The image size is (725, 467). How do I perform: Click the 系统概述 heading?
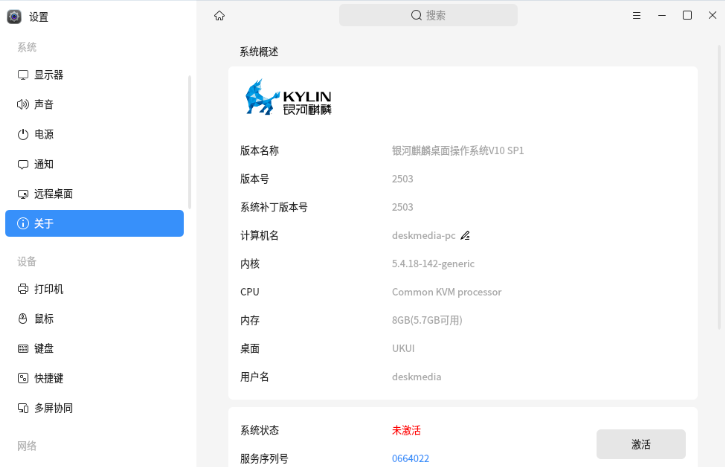(x=259, y=52)
